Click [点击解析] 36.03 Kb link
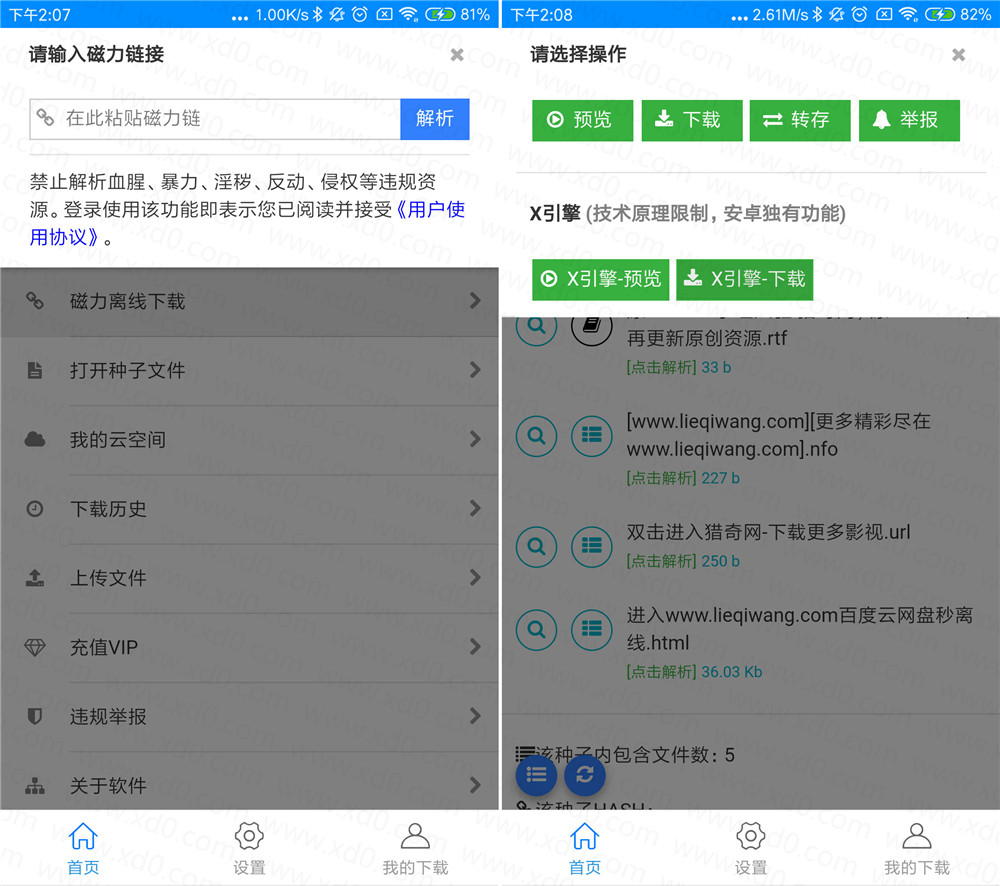The height and width of the screenshot is (886, 1000). click(695, 672)
